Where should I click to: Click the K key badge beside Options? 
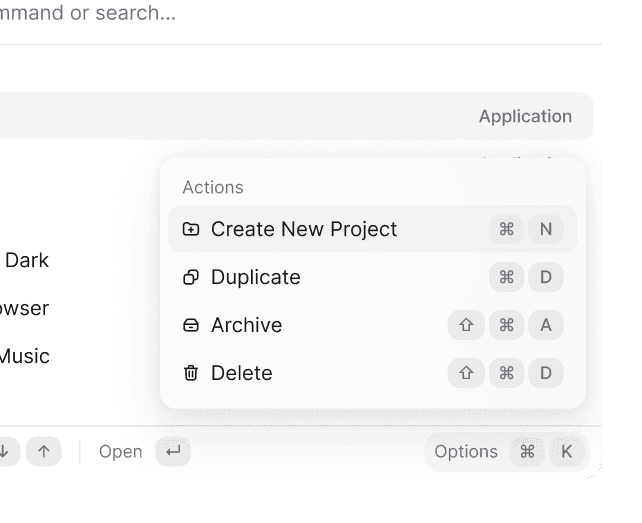(x=566, y=452)
